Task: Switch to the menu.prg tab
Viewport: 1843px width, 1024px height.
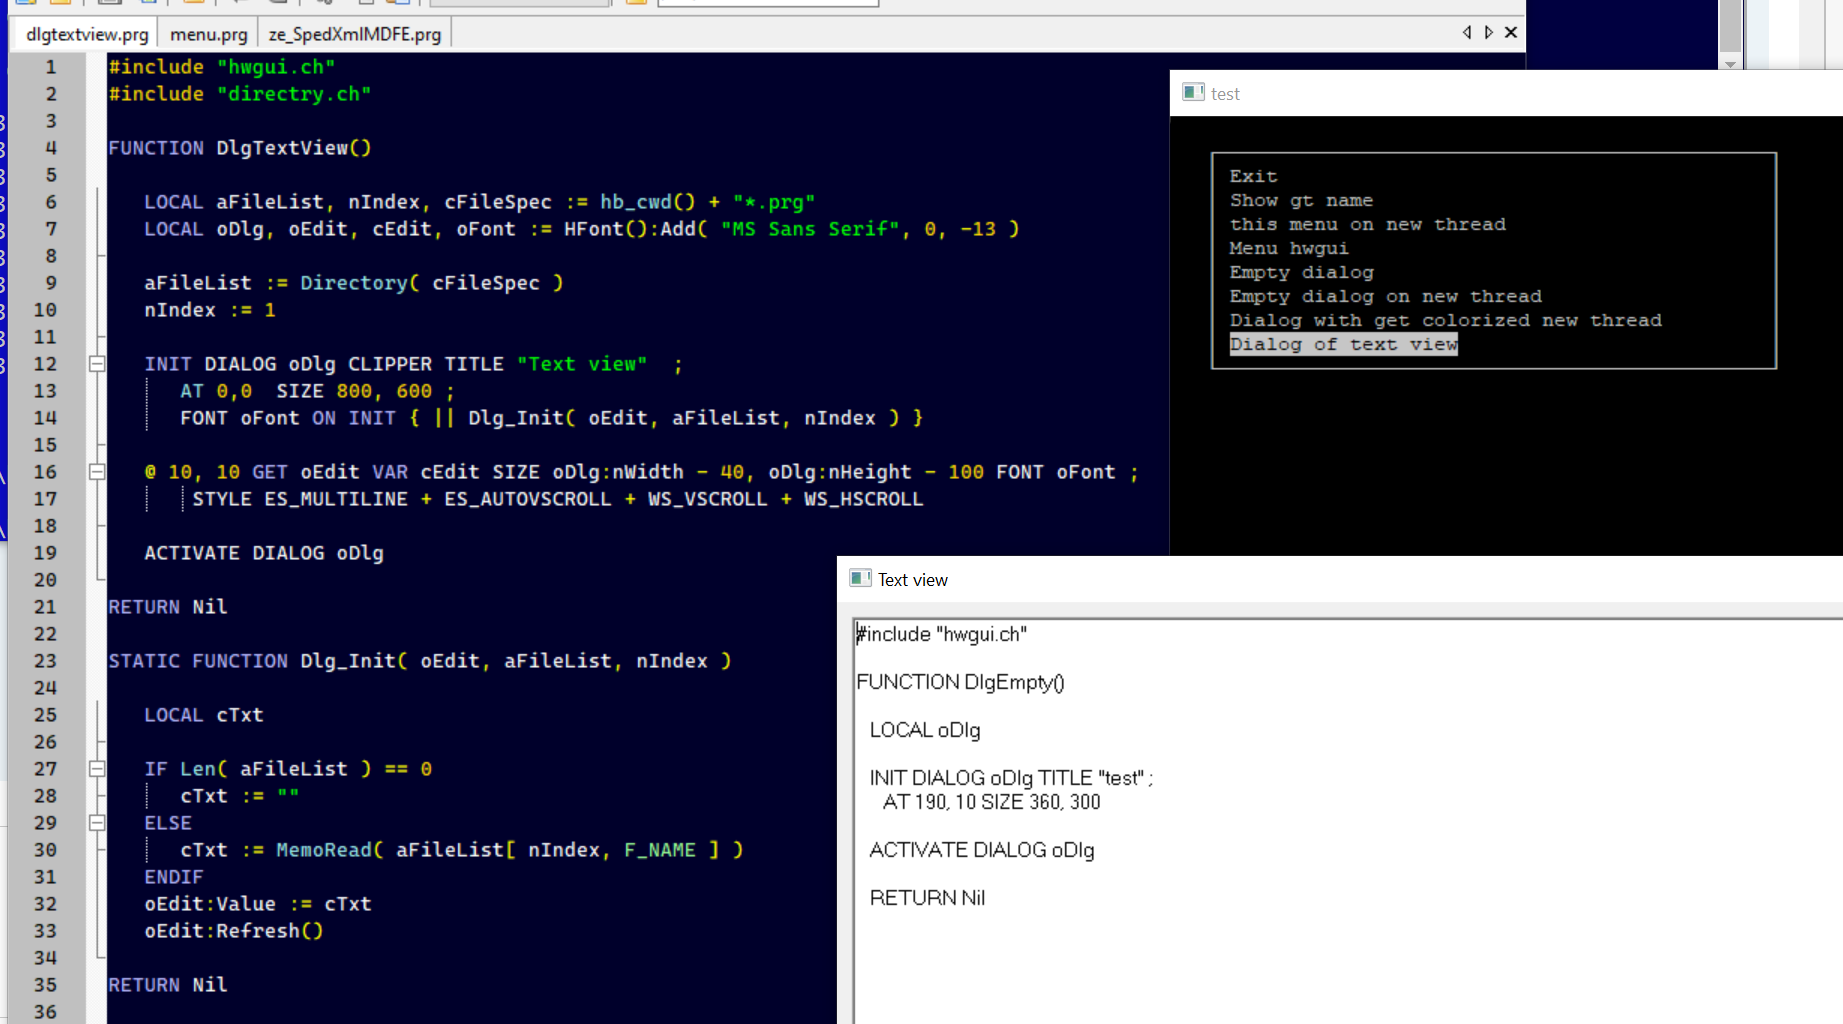Action: point(208,34)
